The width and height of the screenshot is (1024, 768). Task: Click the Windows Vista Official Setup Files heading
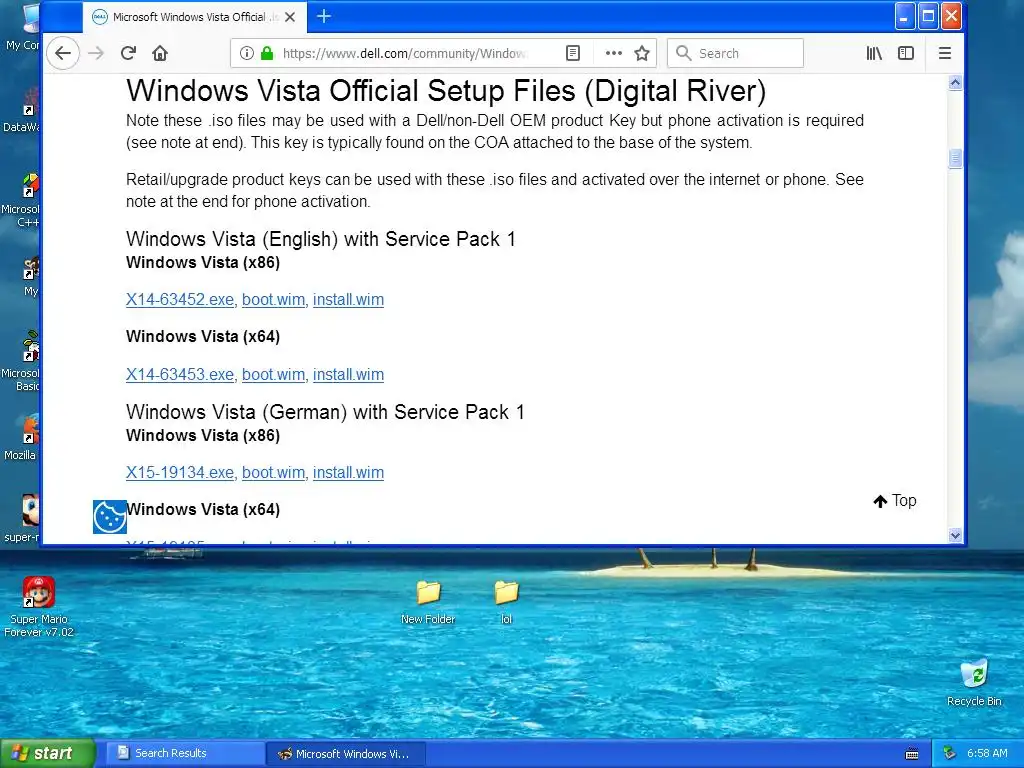pyautogui.click(x=446, y=91)
